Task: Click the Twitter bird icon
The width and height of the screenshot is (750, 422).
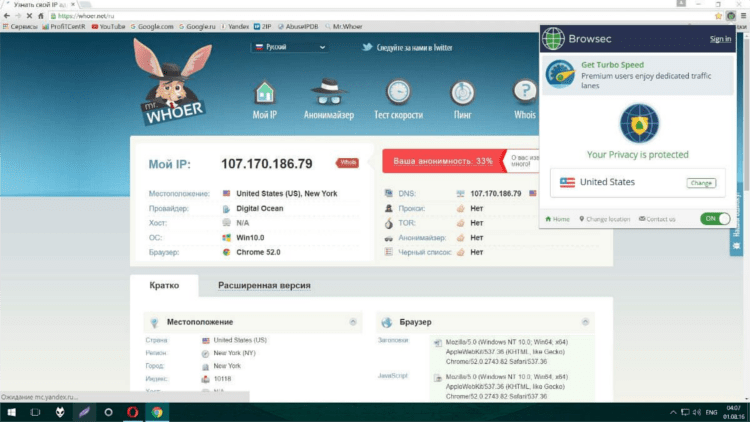Action: 367,47
